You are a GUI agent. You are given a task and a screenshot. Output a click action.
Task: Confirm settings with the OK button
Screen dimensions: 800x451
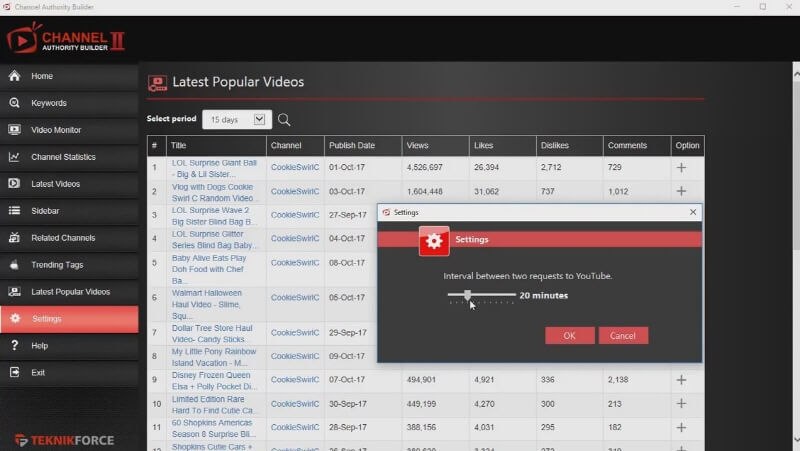(569, 335)
